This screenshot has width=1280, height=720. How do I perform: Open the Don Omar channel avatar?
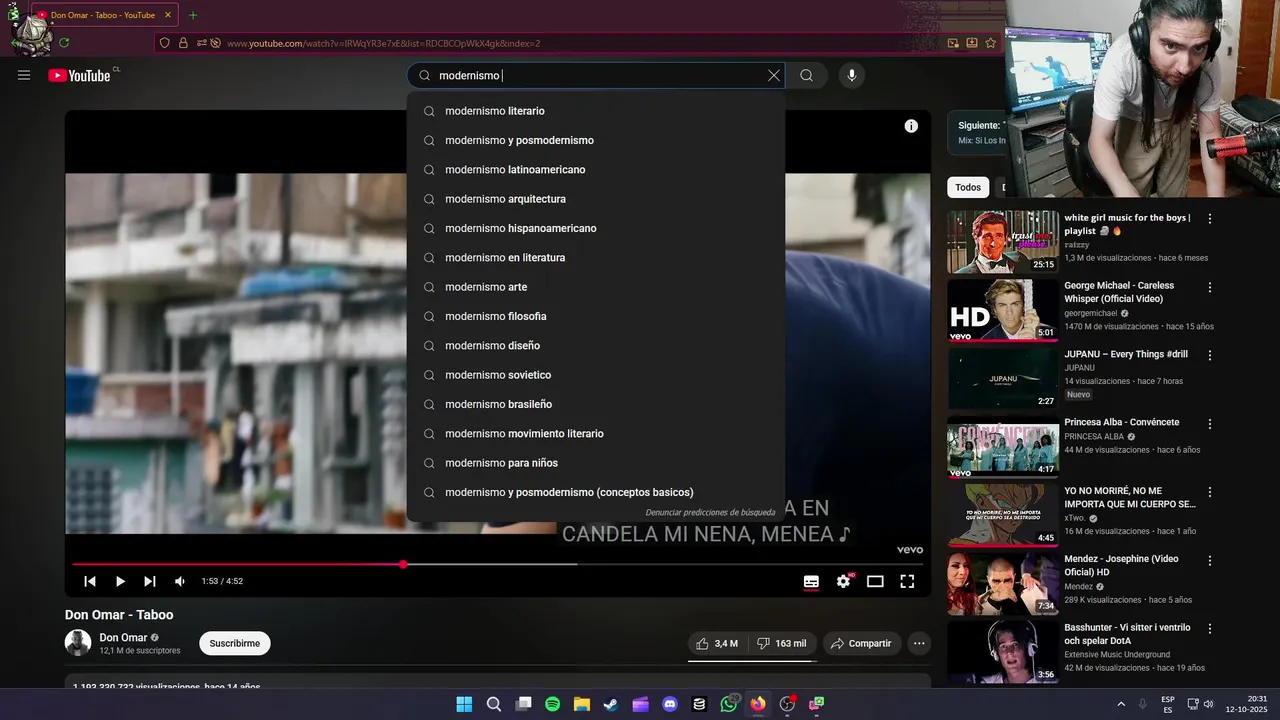pos(78,643)
